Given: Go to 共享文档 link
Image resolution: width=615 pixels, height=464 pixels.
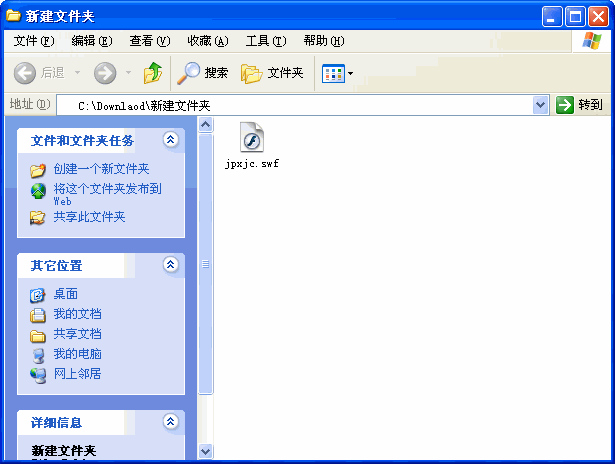Looking at the screenshot, I should coord(77,334).
